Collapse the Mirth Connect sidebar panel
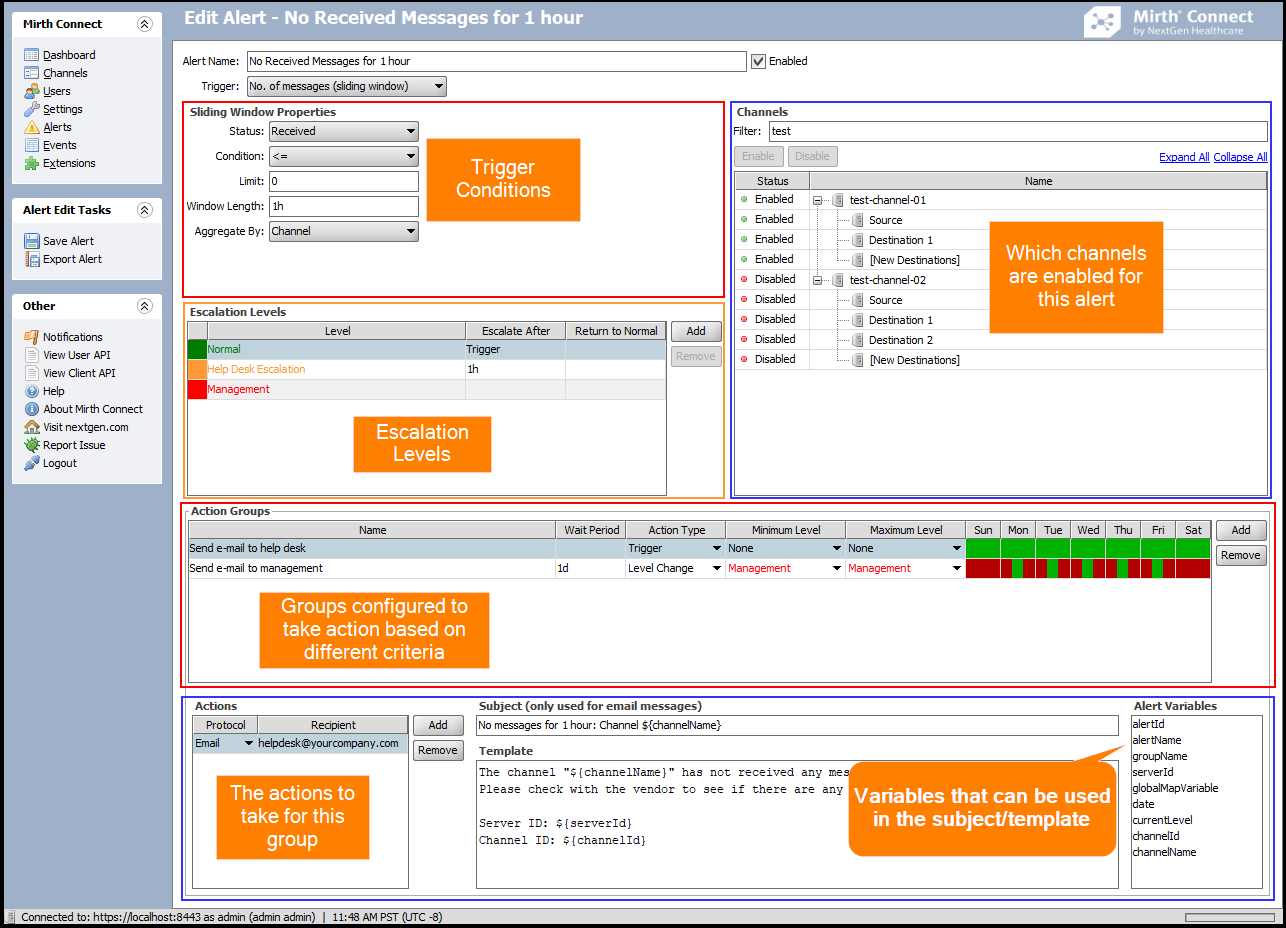Screen dimensions: 1286x928 click(x=144, y=24)
